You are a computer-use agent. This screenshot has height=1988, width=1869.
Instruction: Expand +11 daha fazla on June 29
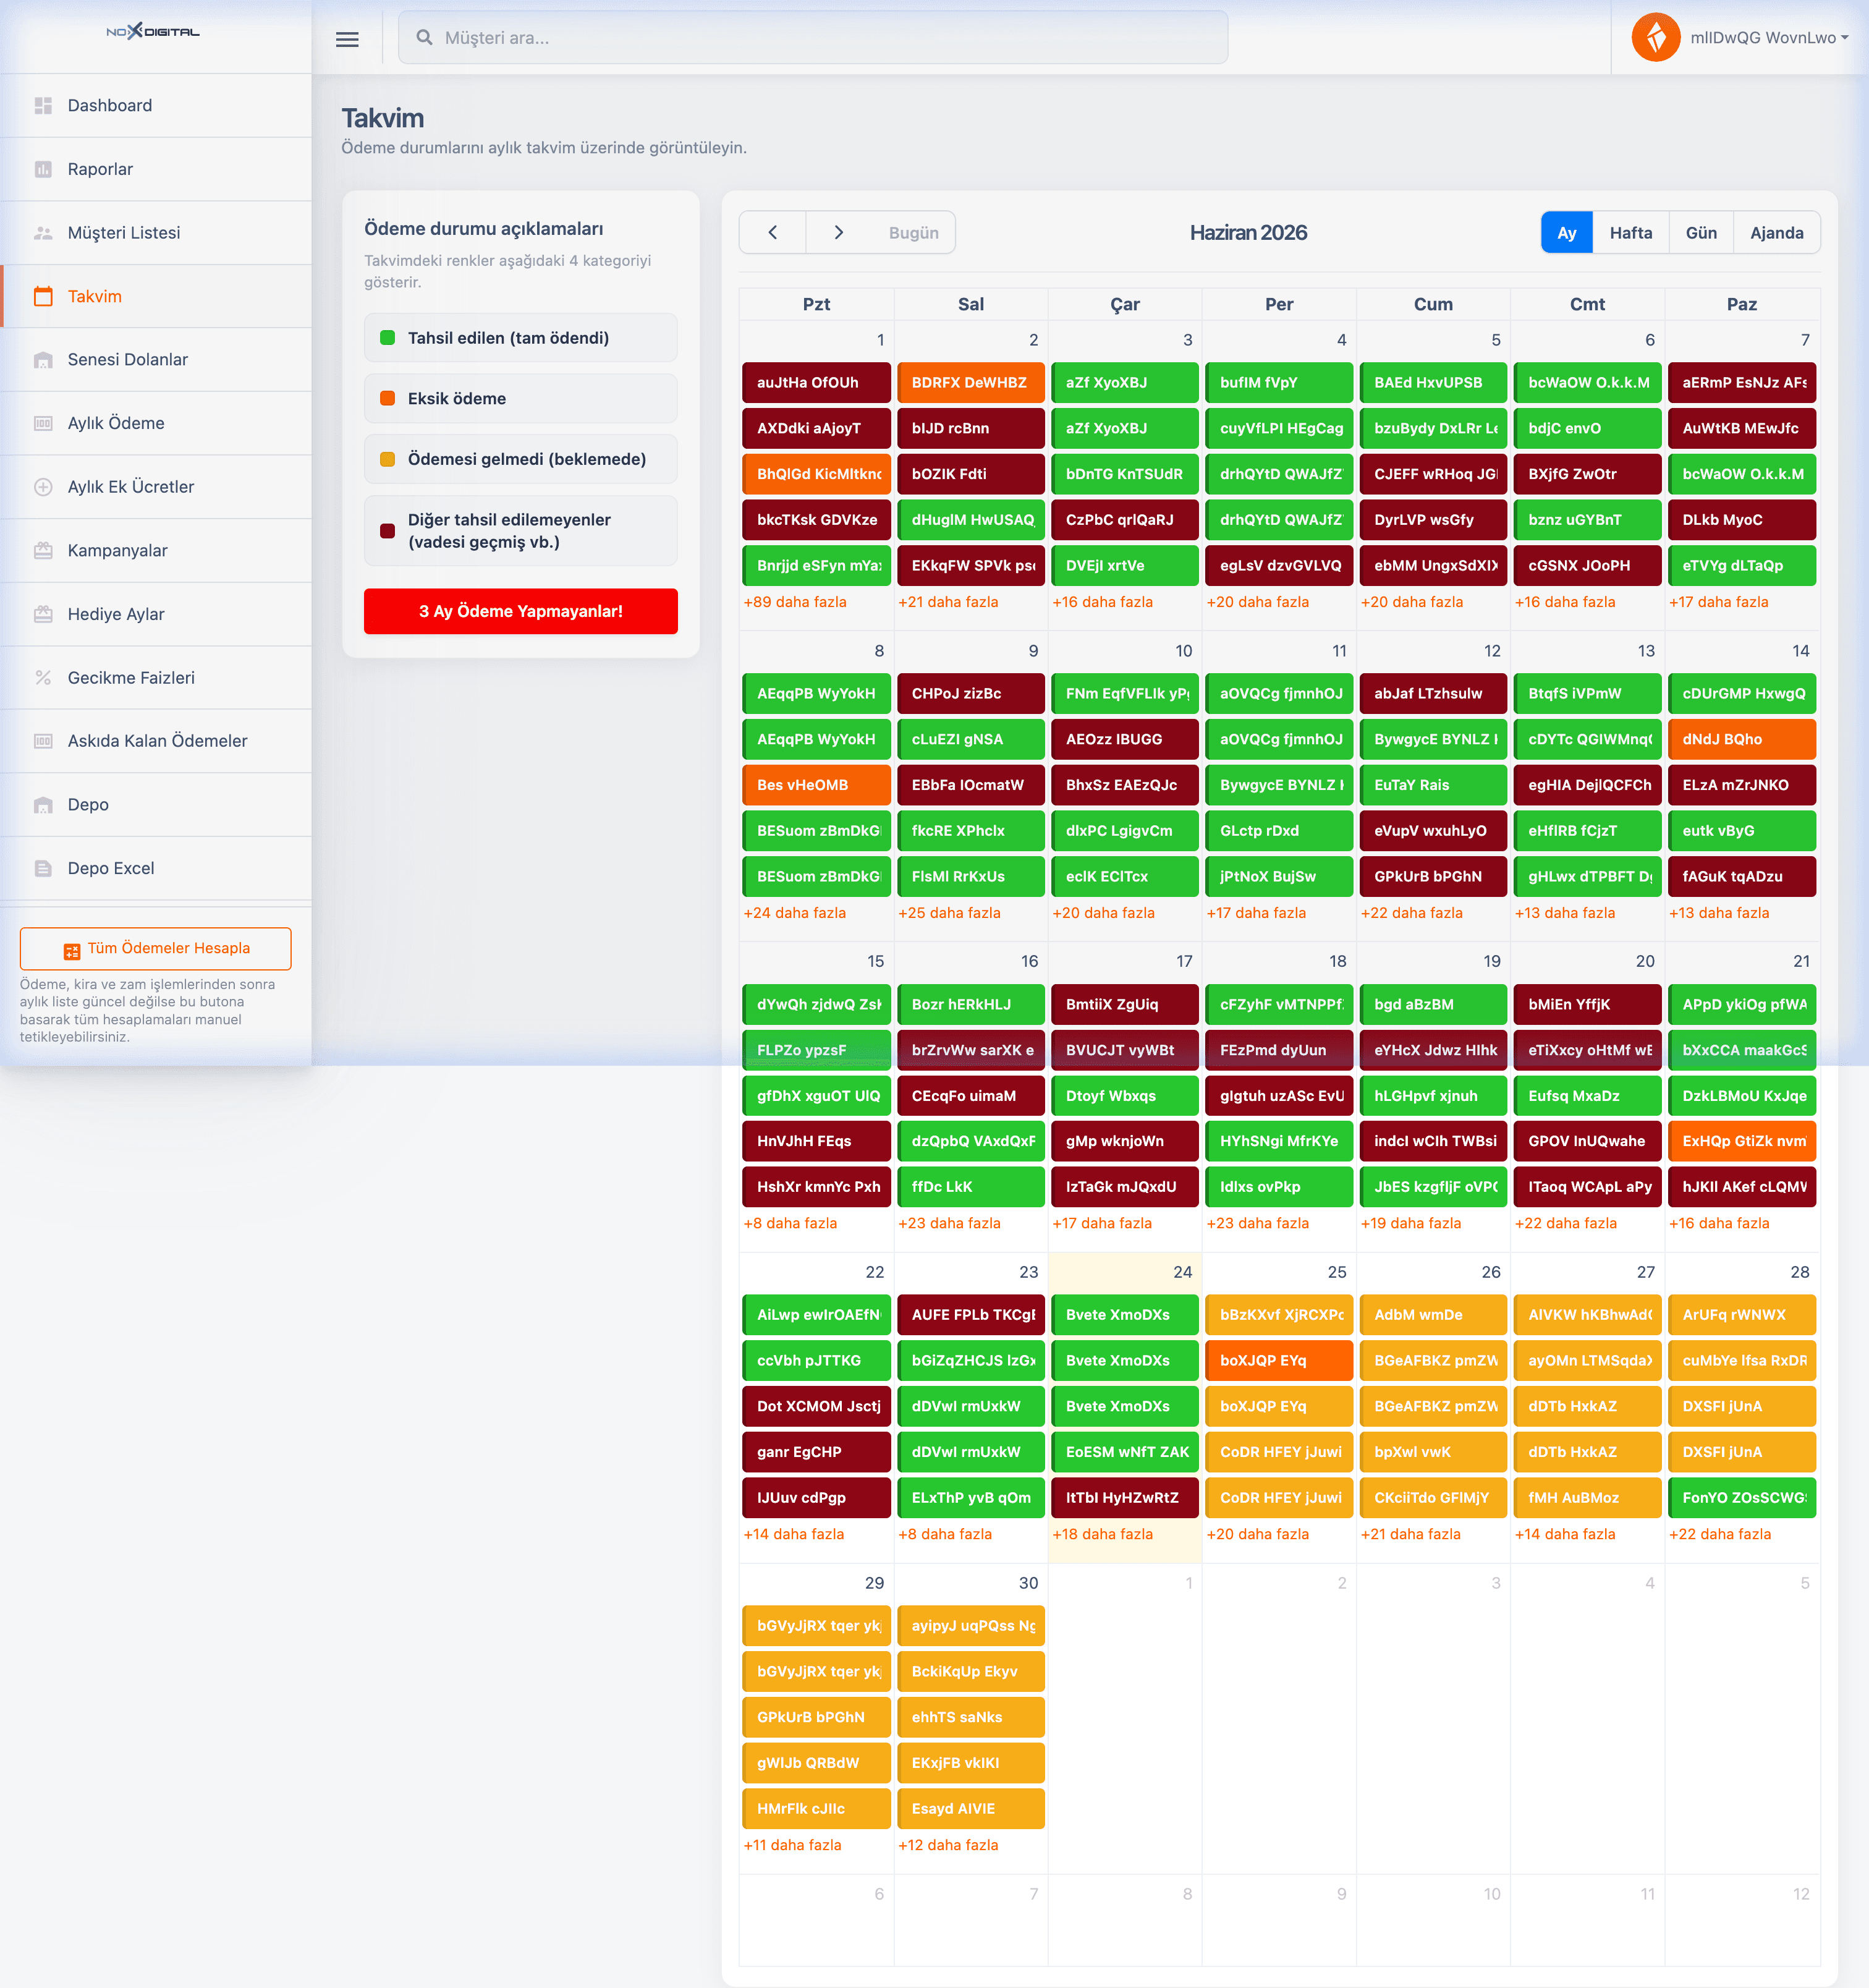pyautogui.click(x=792, y=1845)
